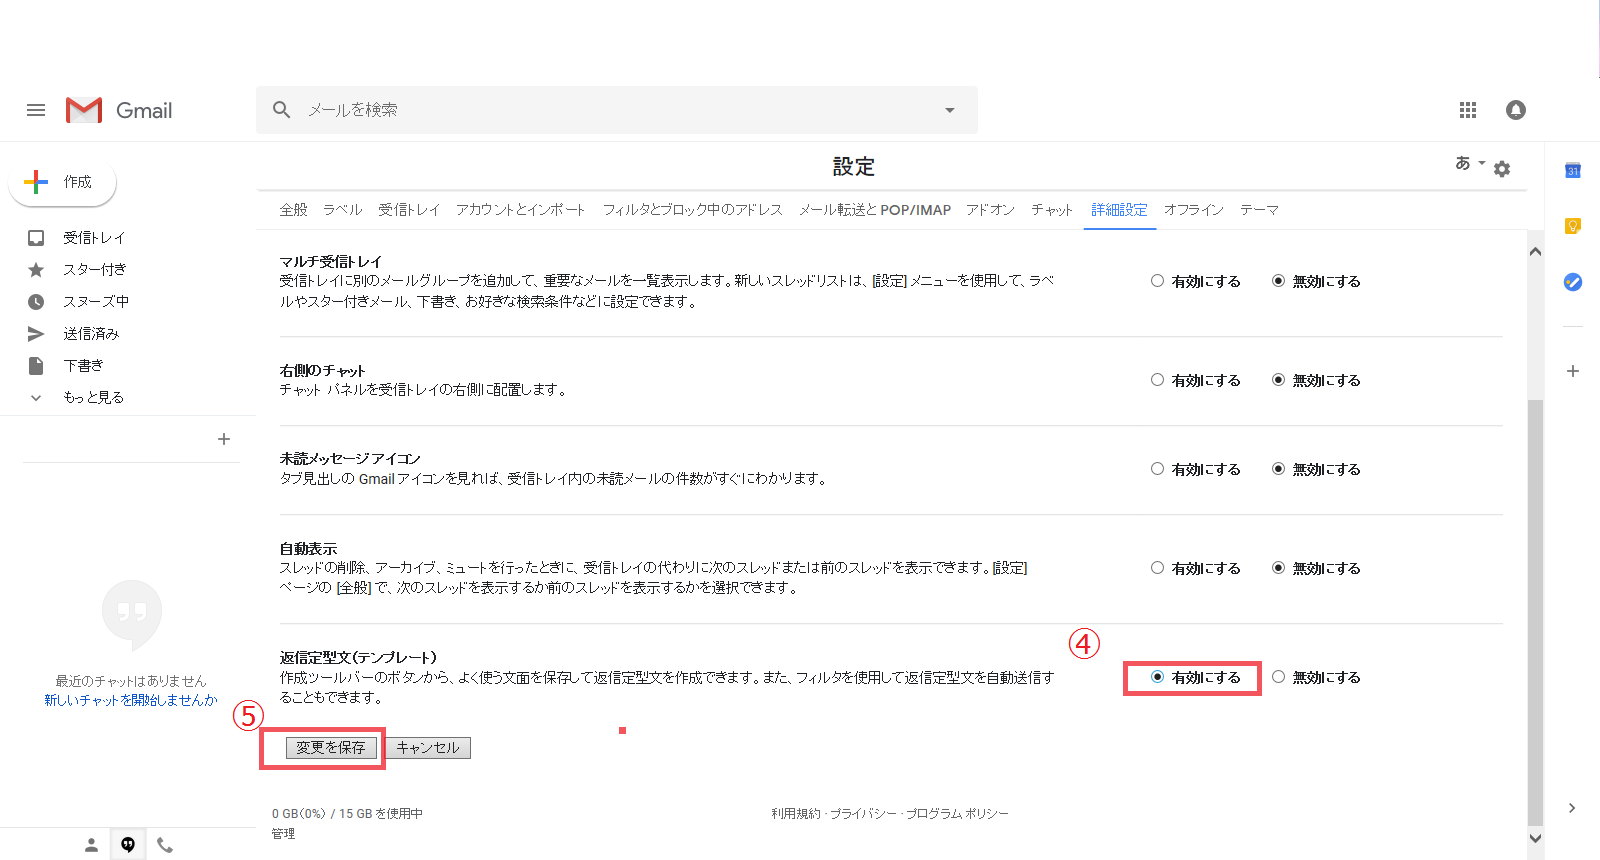1600x860 pixels.
Task: Open the チャット tab
Action: coord(1052,210)
